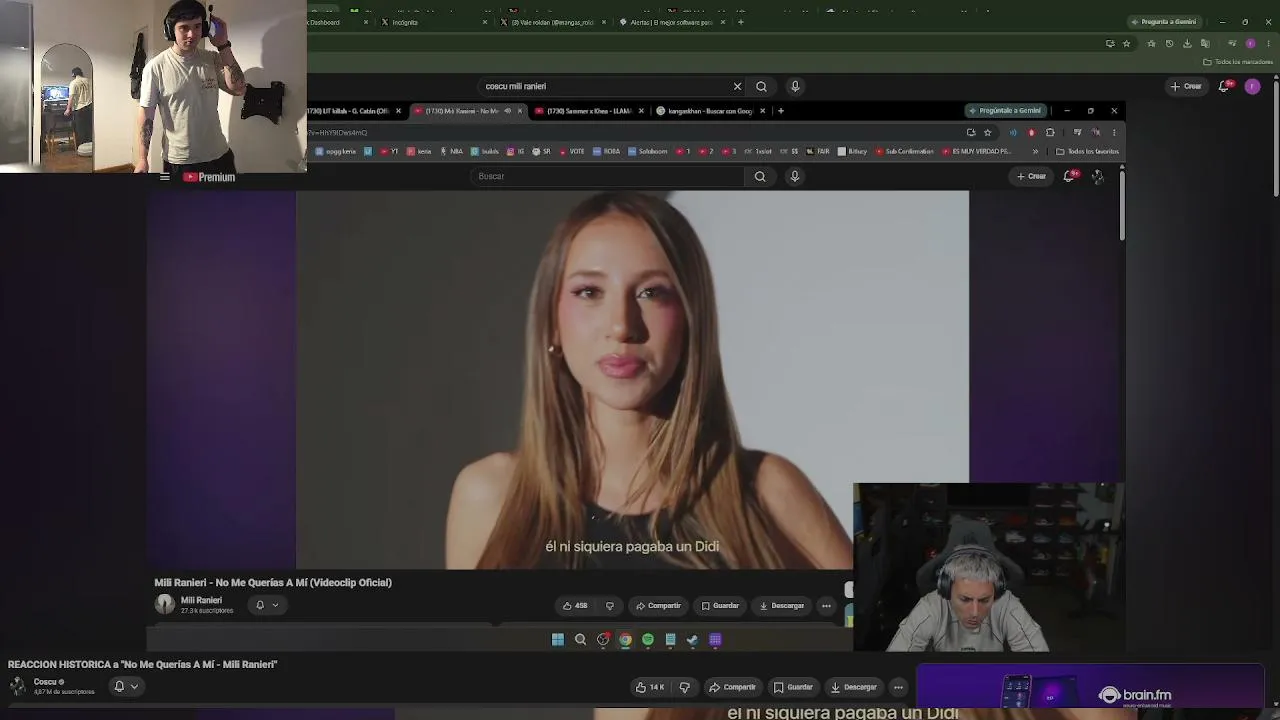Screen dimensions: 1280x720
Task: Open the 'ES MUY VERDAD' bookmark
Action: (977, 152)
